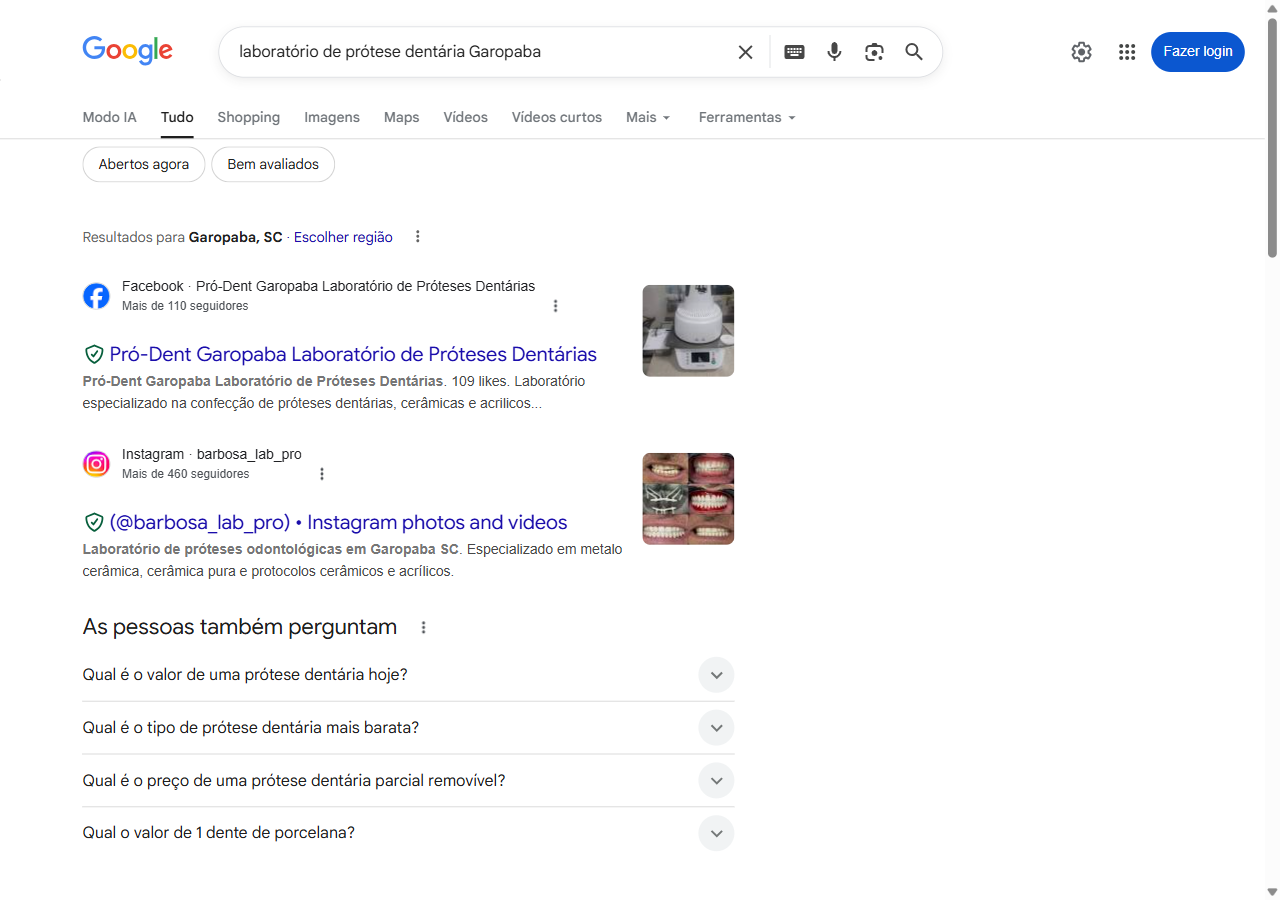Open three-dot menu beside As pessoas também perguntam
1280x900 pixels.
[423, 628]
